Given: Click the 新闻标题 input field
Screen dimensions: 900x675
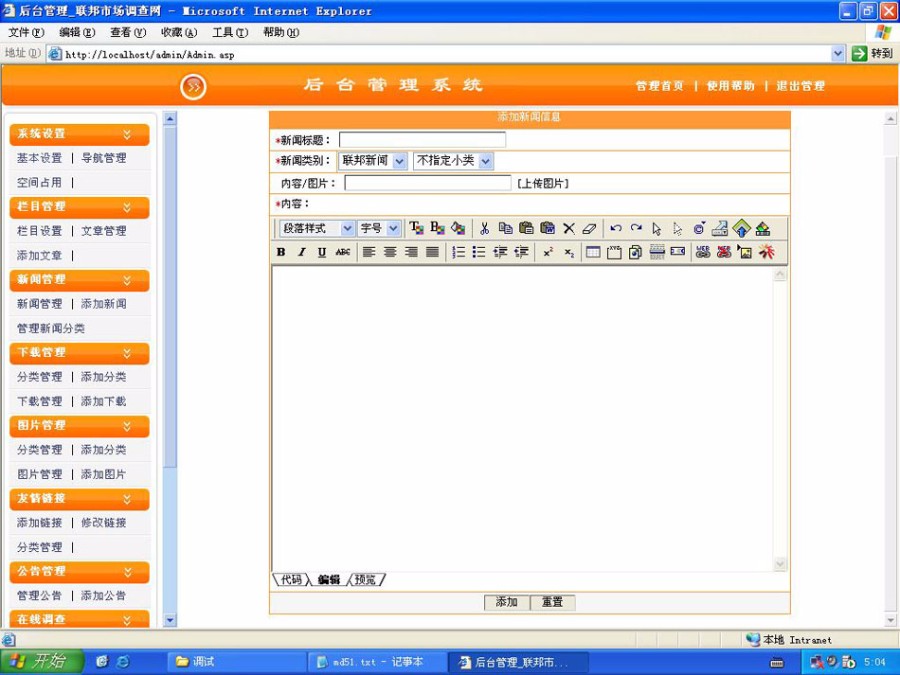Looking at the screenshot, I should 422,140.
